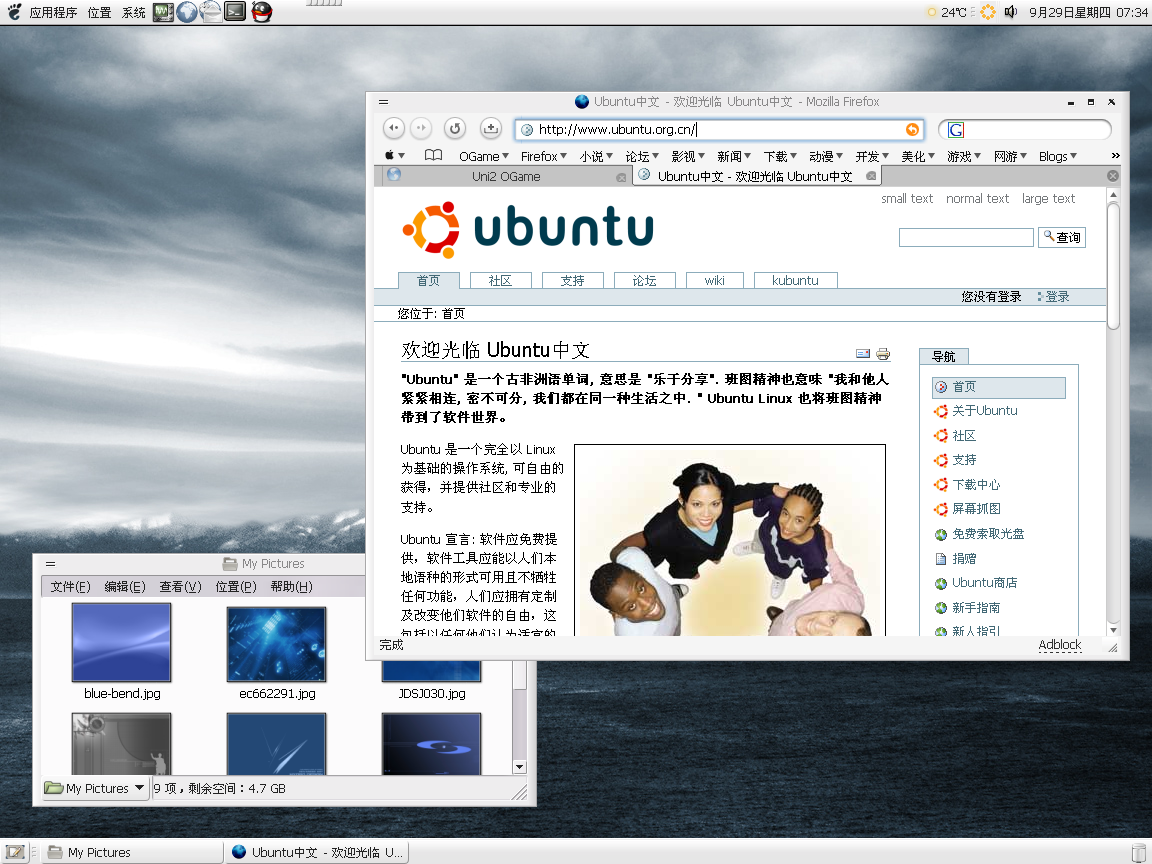Open the trash icon in bottom panel
Image resolution: width=1152 pixels, height=864 pixels.
click(x=1139, y=852)
